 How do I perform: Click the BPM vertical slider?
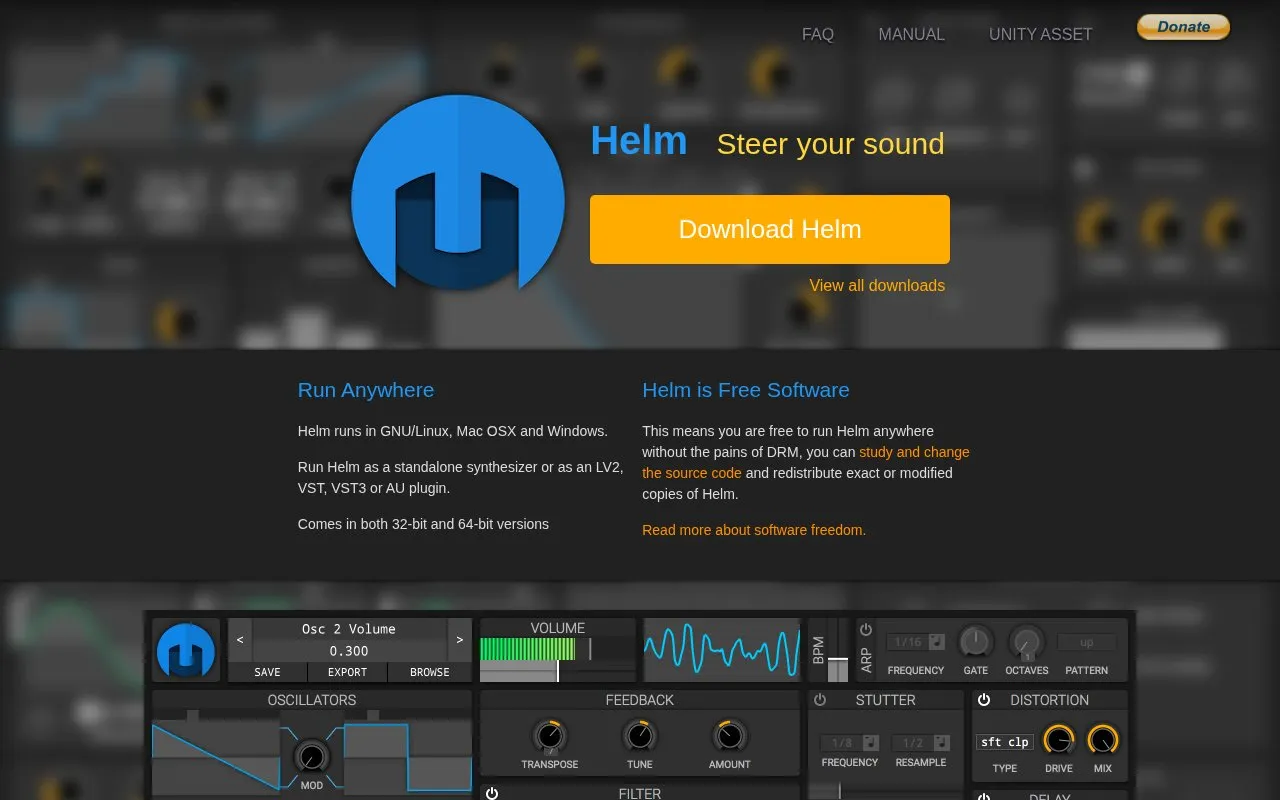(837, 651)
